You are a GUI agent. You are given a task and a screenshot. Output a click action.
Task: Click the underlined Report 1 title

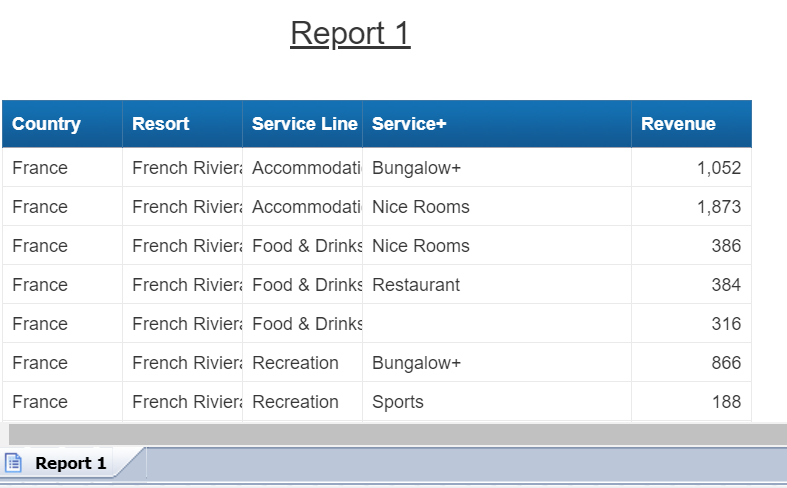coord(350,33)
